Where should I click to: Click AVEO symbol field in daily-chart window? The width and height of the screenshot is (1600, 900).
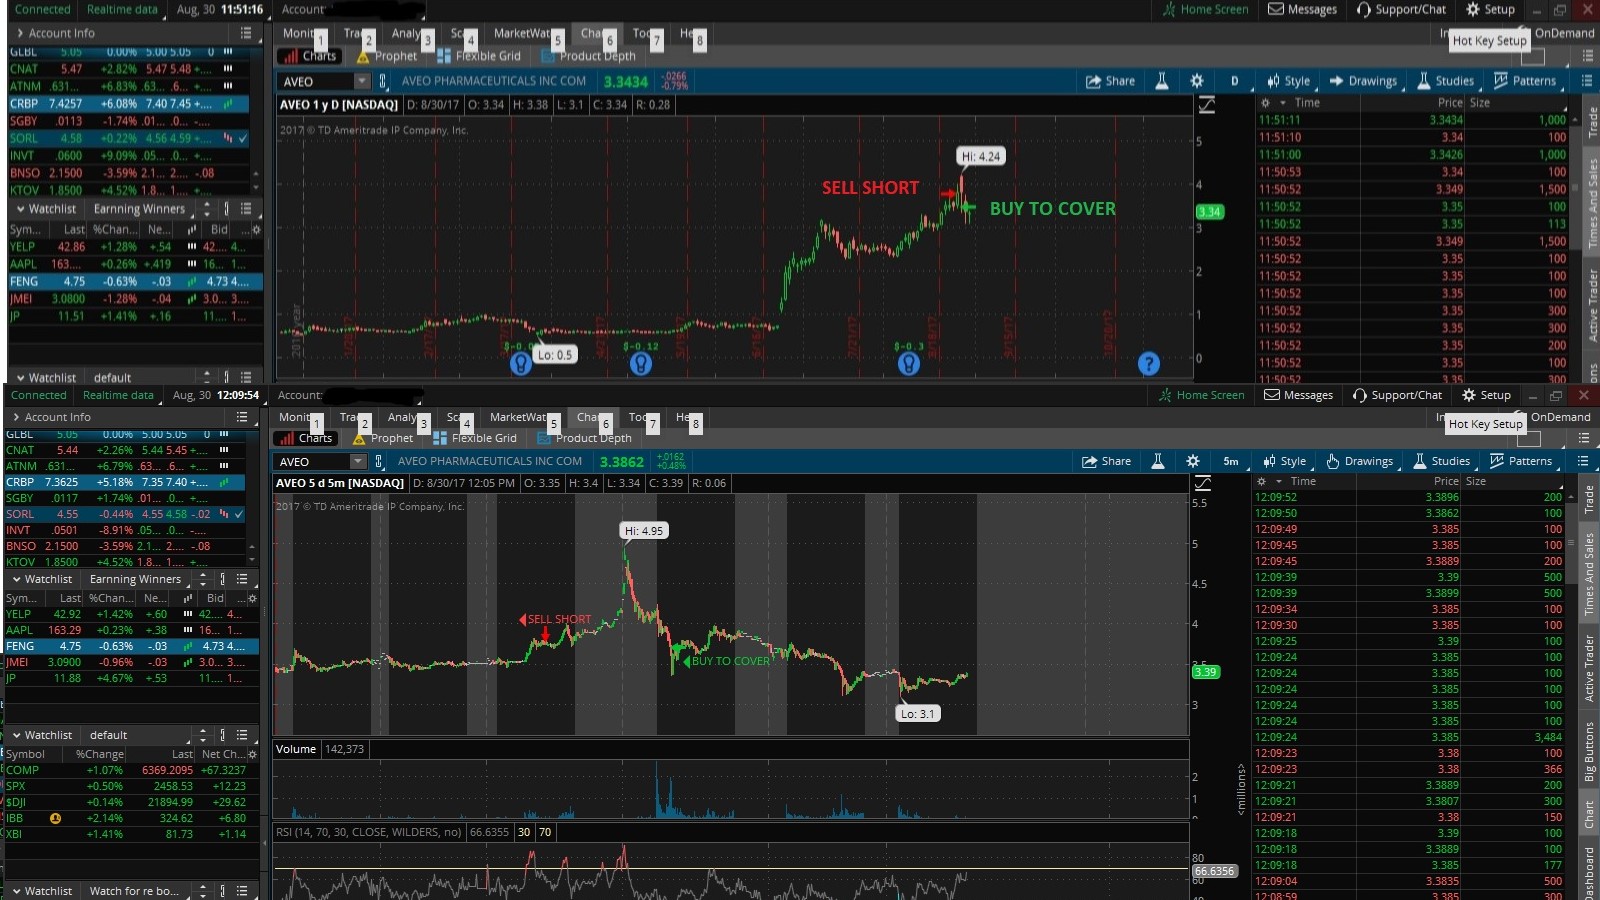pyautogui.click(x=315, y=81)
